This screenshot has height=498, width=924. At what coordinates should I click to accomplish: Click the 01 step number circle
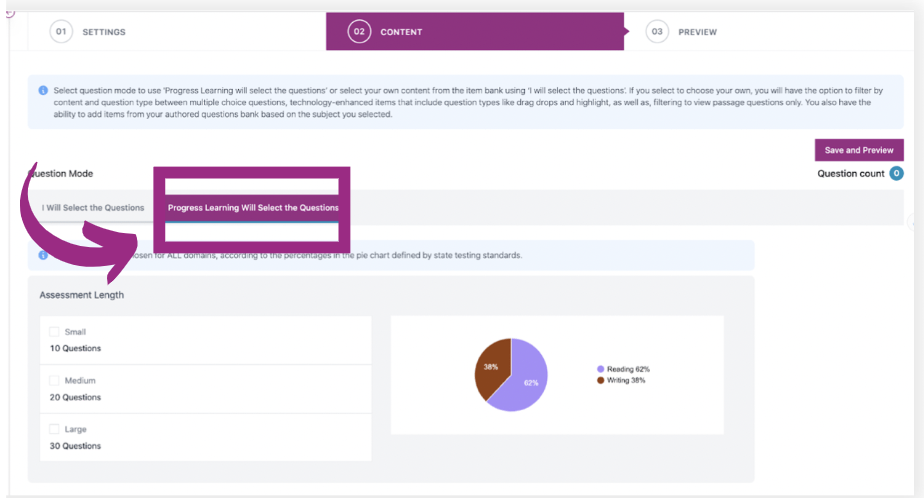coord(62,32)
